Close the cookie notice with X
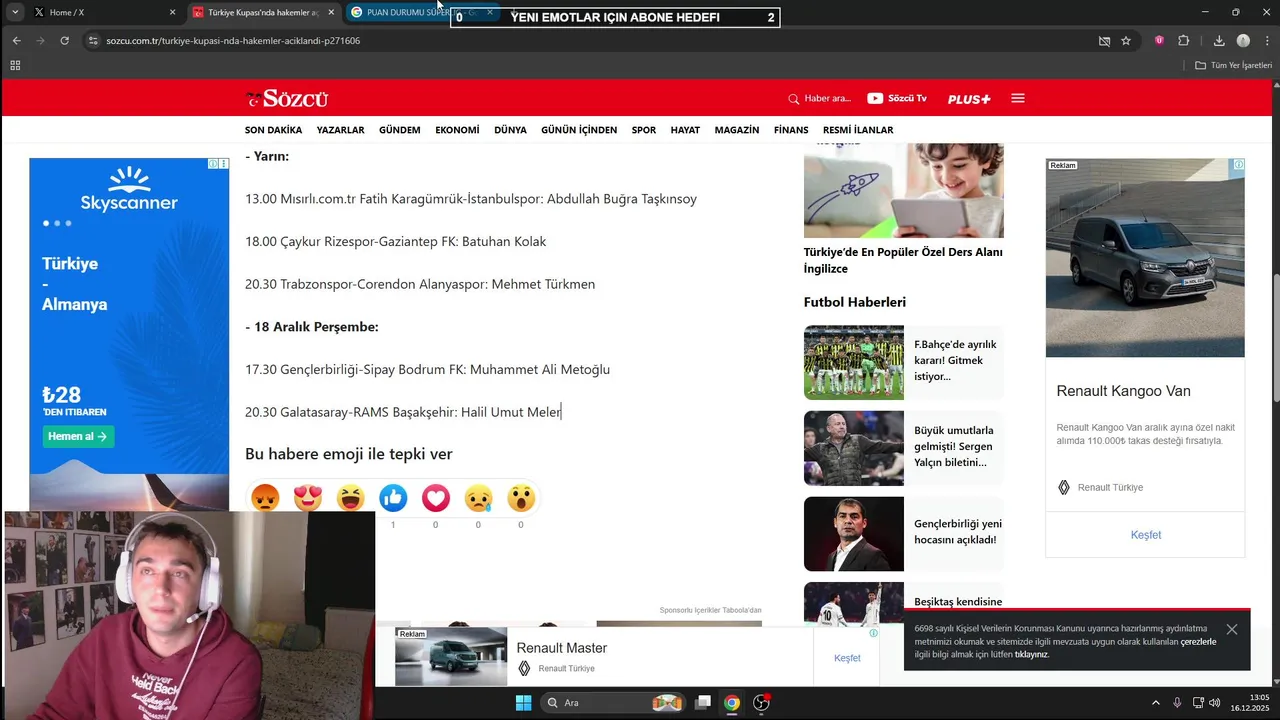The image size is (1280, 720). click(x=1232, y=629)
